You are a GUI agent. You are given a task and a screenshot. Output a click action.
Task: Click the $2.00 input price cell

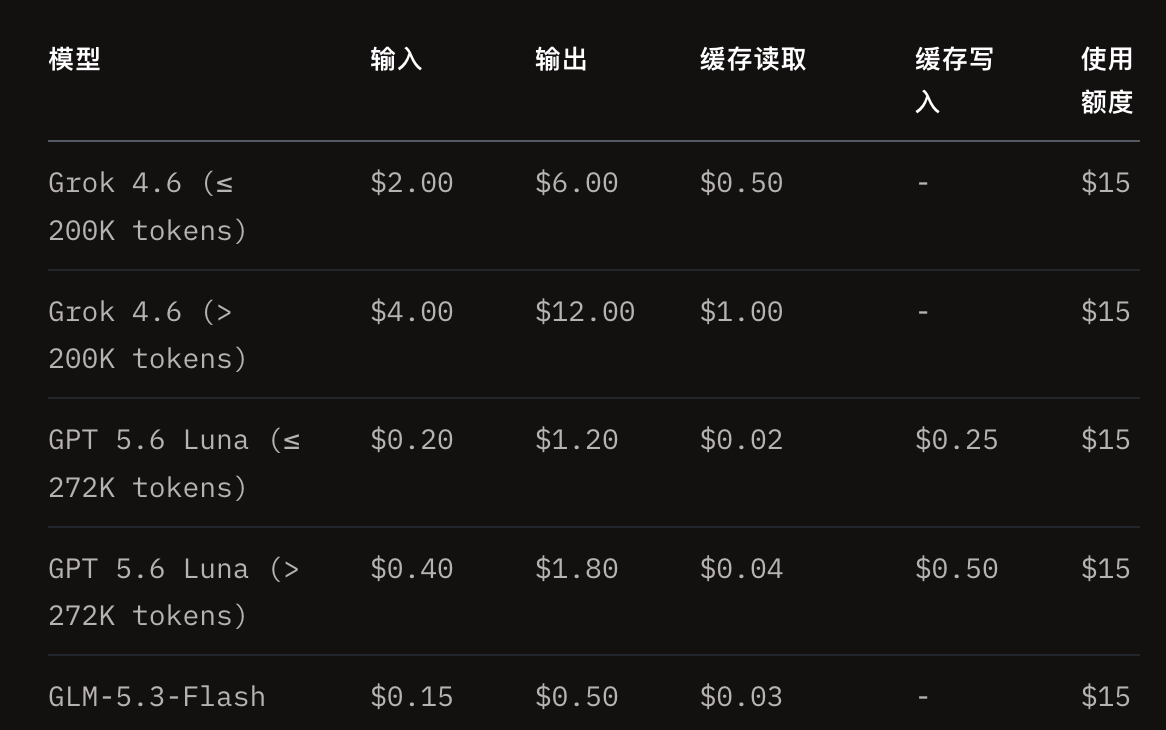411,182
